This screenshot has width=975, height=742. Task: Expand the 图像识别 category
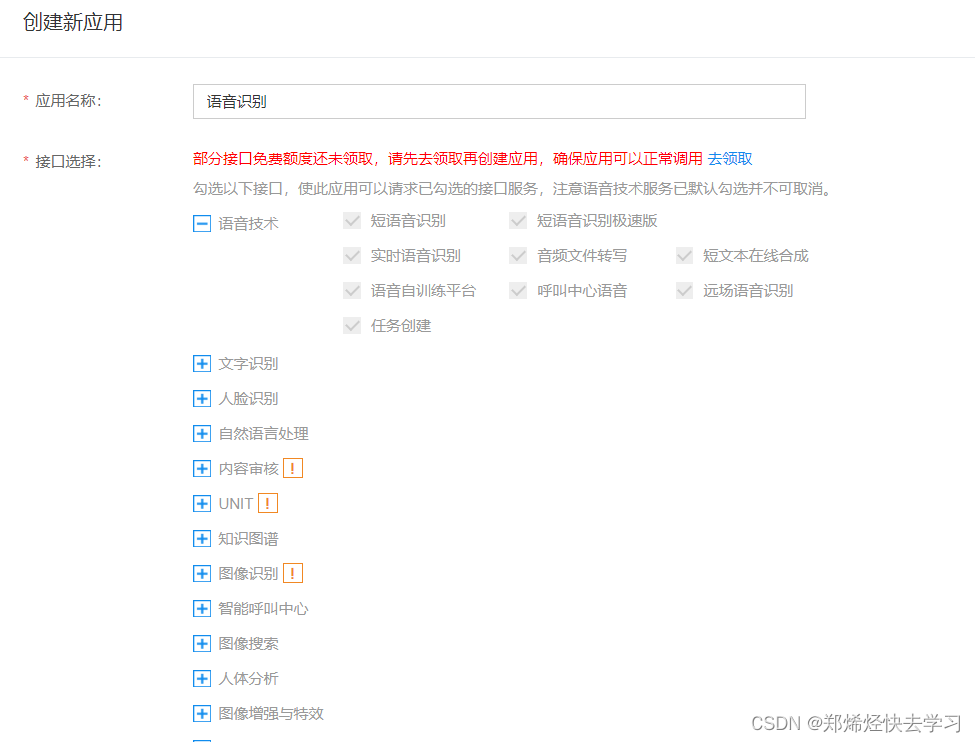tap(201, 573)
